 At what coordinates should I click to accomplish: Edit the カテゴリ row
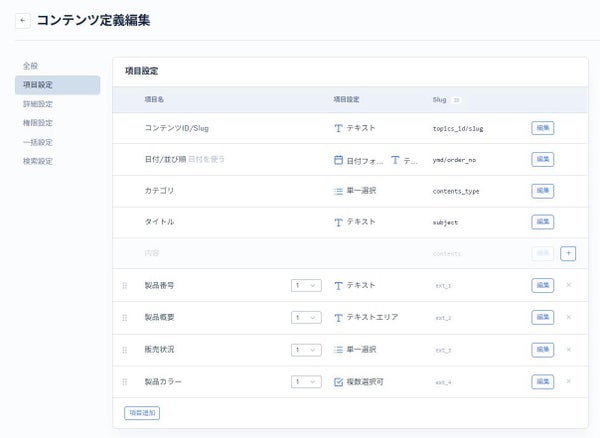point(543,191)
